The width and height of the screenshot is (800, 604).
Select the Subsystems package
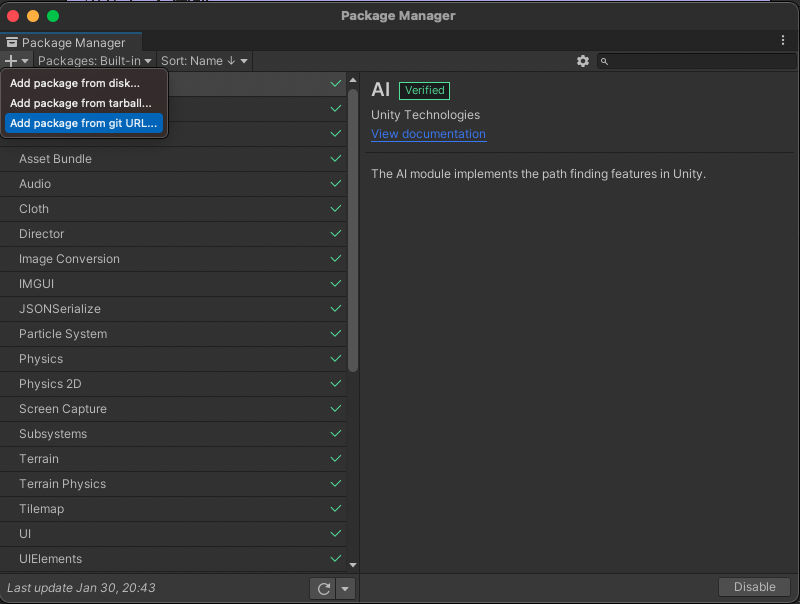click(x=173, y=434)
